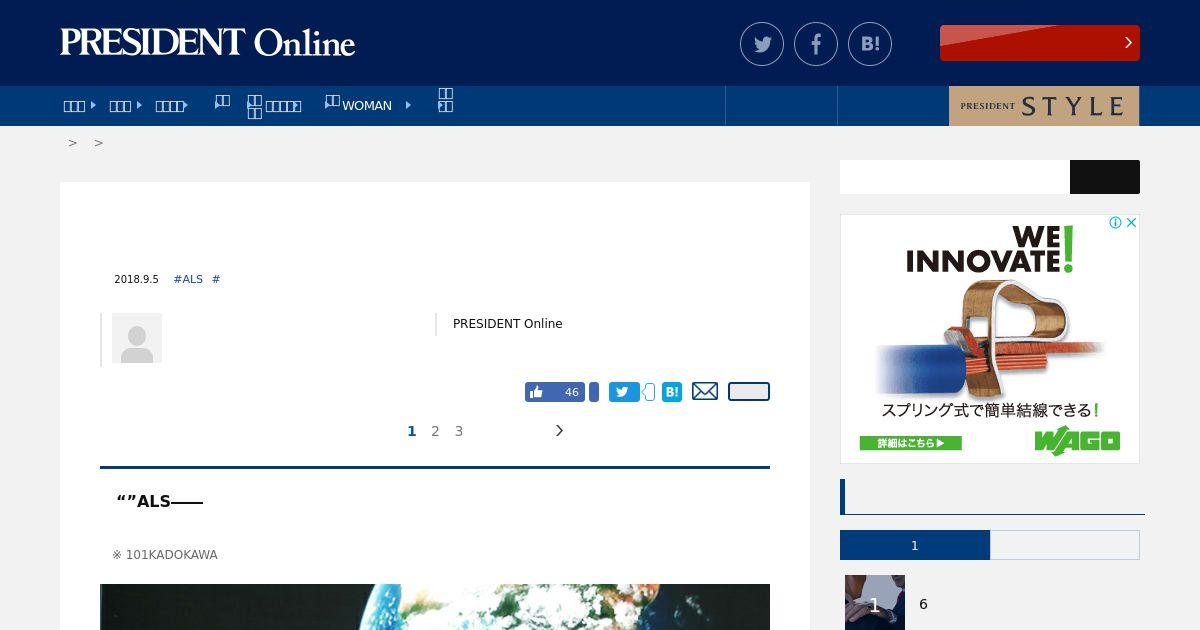Open the WOMAN navigation menu item
The height and width of the screenshot is (630, 1200).
367,105
